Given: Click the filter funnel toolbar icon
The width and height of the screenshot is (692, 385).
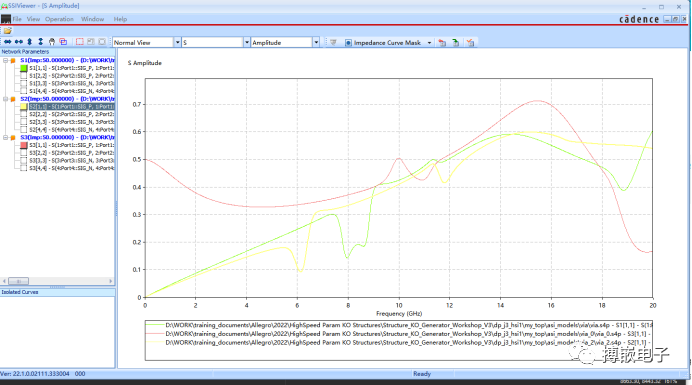Looking at the screenshot, I should (333, 42).
